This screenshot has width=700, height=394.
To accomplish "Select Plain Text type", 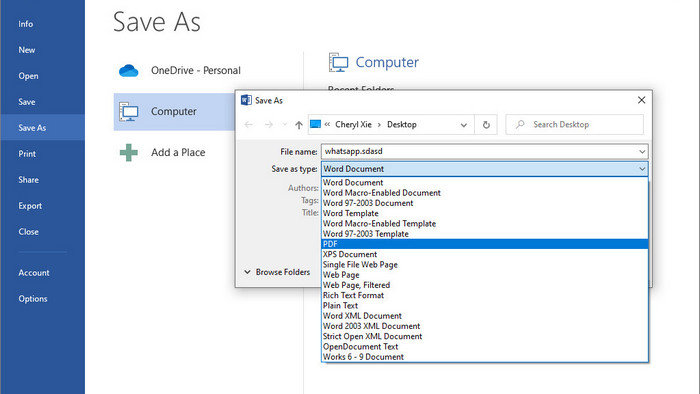I will click(x=485, y=306).
